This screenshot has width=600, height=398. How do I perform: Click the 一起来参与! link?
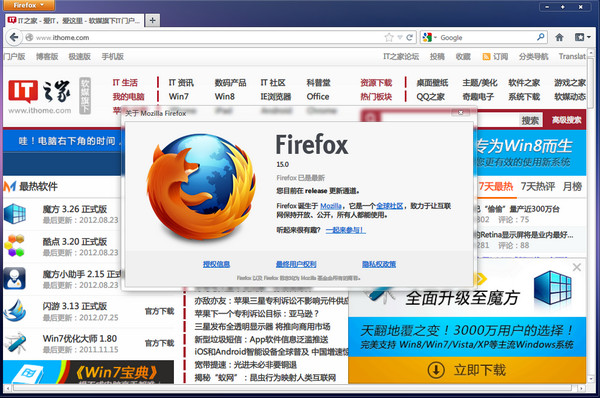[346, 230]
